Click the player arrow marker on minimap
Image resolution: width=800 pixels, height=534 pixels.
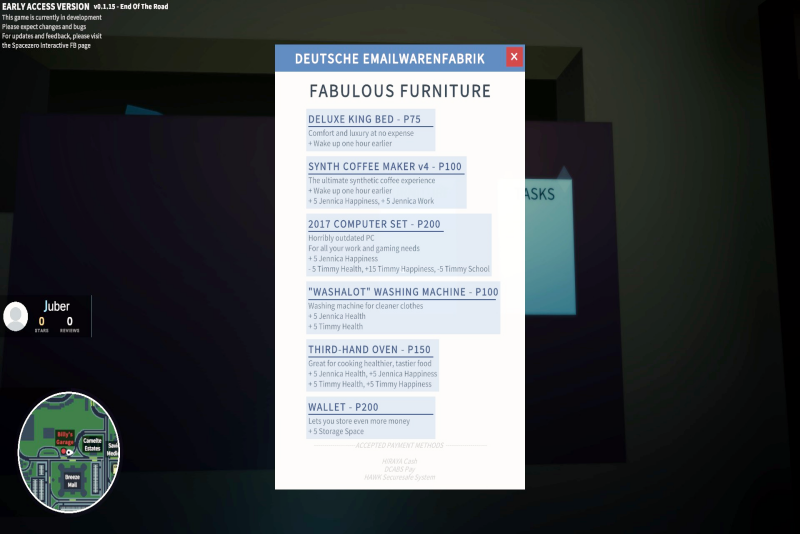69,452
